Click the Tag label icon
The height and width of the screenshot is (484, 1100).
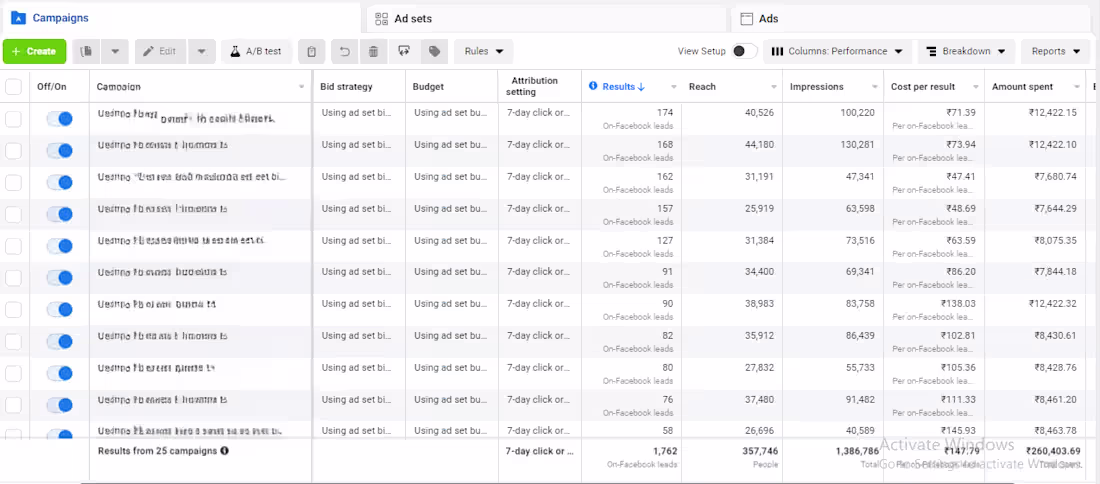[434, 51]
